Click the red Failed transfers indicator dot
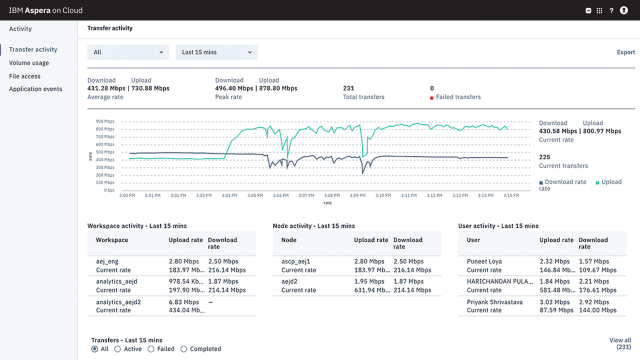The height and width of the screenshot is (360, 640). click(431, 98)
